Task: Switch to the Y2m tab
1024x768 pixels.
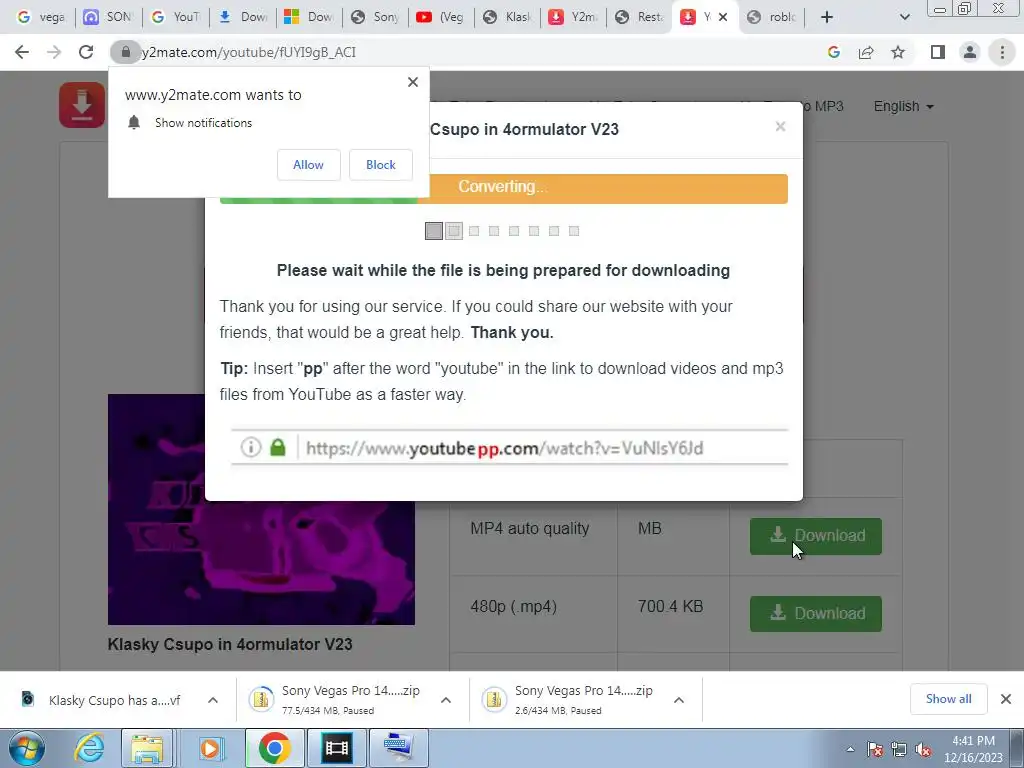Action: coord(574,17)
